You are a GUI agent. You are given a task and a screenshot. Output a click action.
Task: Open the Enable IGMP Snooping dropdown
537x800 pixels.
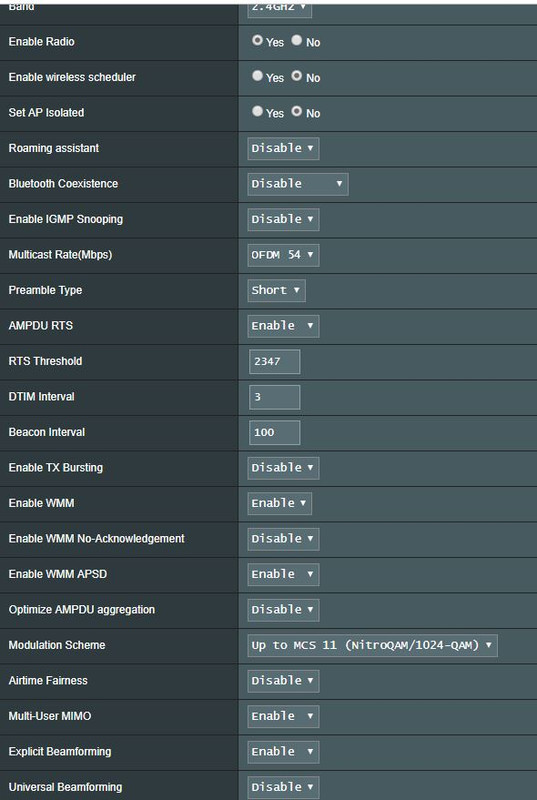(x=283, y=219)
